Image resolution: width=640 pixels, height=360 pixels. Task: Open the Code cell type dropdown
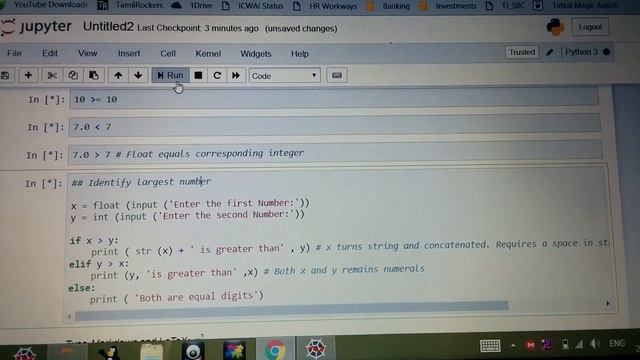pyautogui.click(x=284, y=76)
